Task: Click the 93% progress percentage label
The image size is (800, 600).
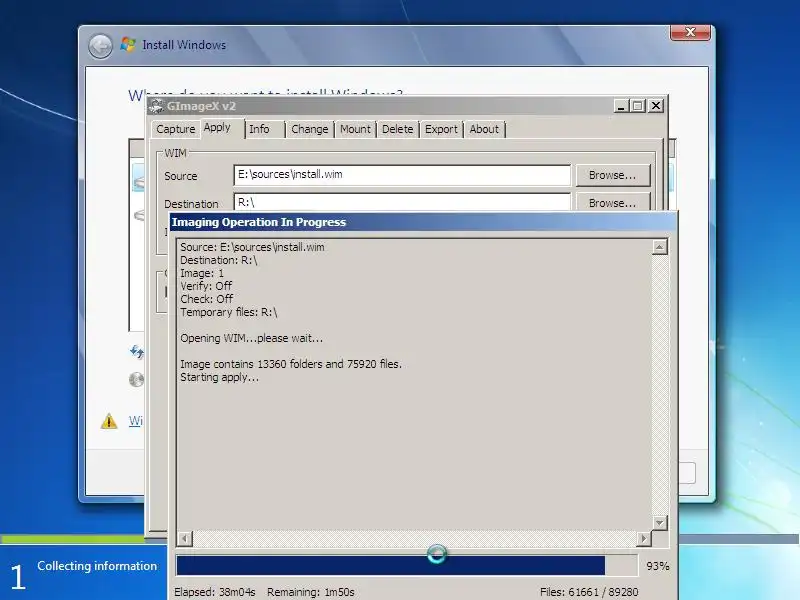Action: click(658, 566)
